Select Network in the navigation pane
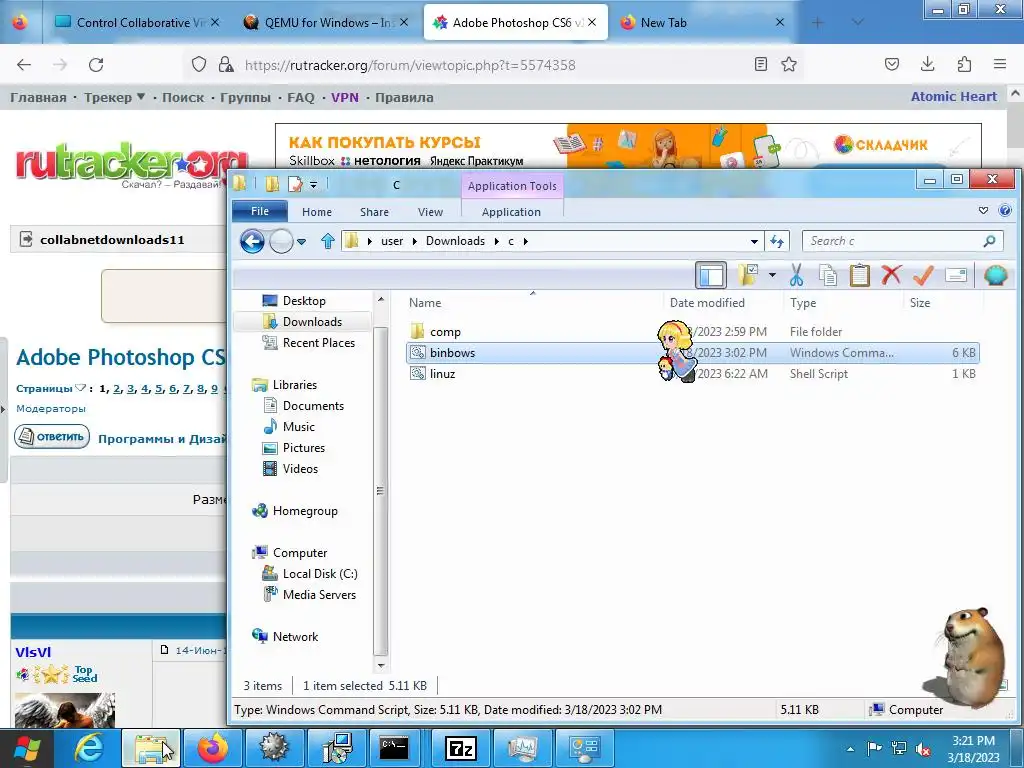The width and height of the screenshot is (1024, 768). pos(295,637)
